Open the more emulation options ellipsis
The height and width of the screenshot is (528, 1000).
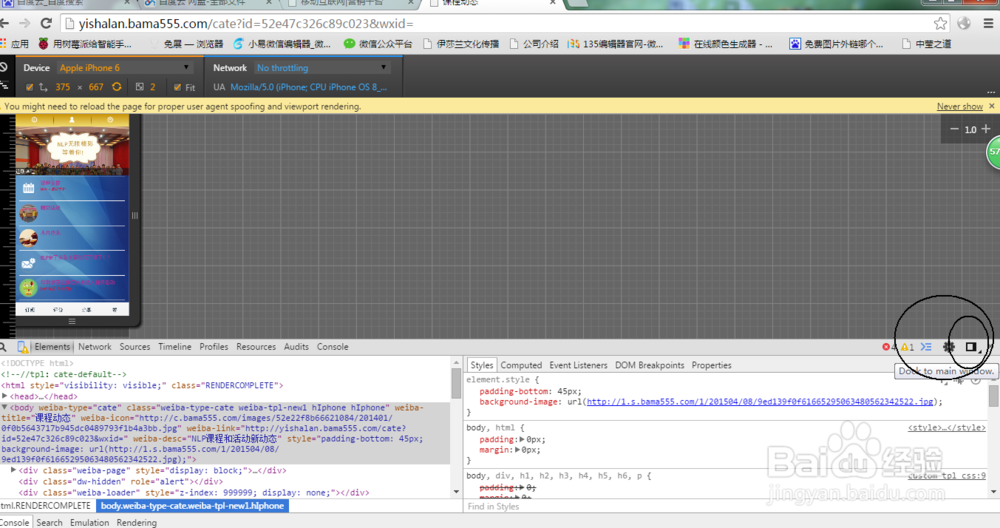[x=990, y=92]
